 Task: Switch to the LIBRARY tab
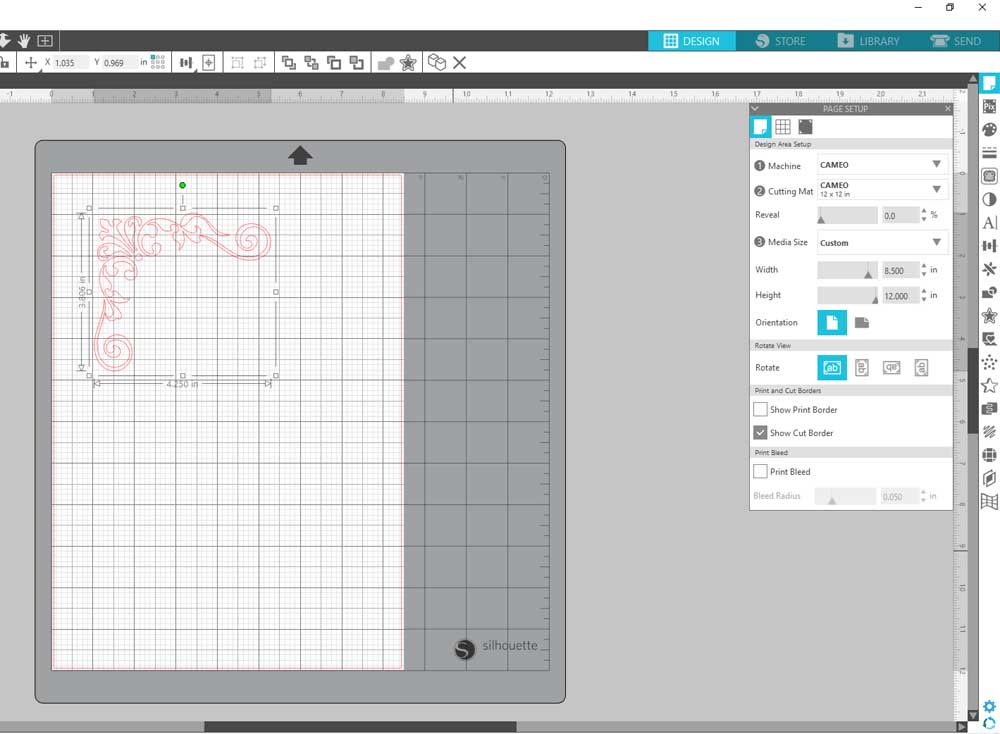[x=869, y=41]
